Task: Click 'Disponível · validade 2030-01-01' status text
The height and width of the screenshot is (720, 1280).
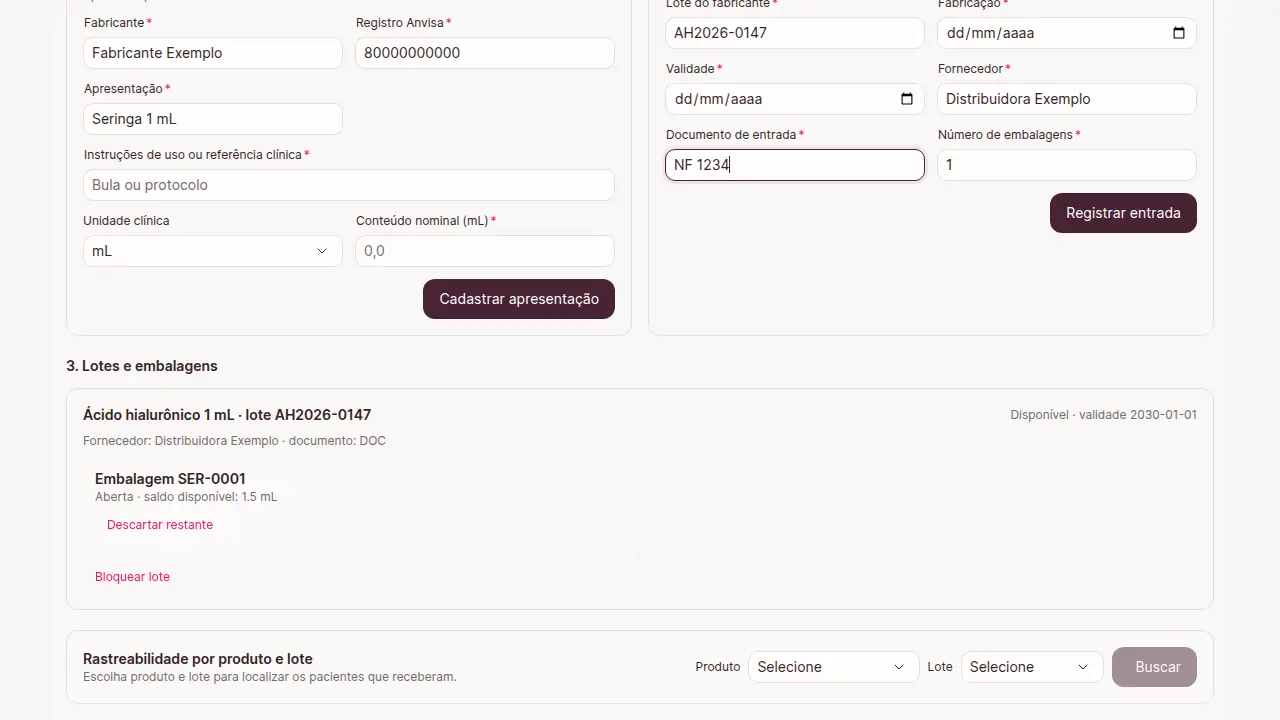Action: (x=1103, y=415)
